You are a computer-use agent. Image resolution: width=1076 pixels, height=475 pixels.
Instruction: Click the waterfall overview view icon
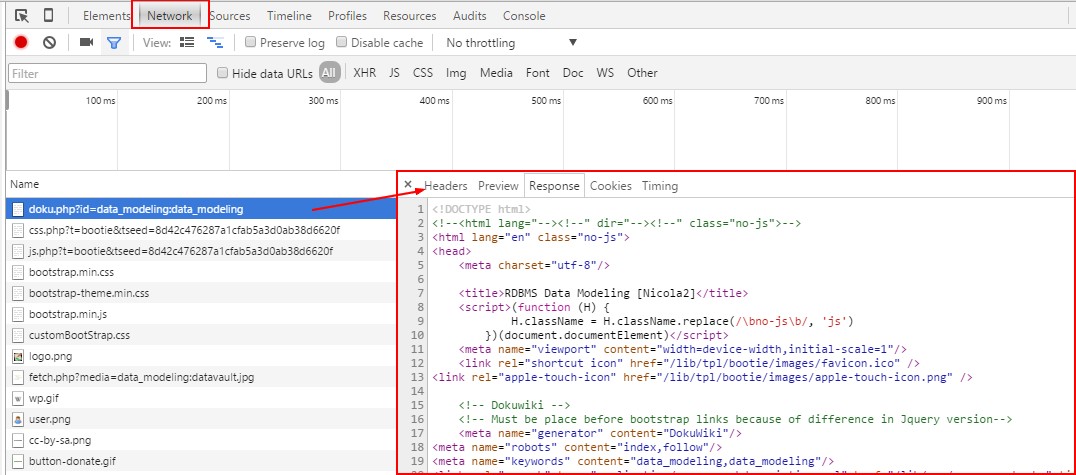pyautogui.click(x=214, y=43)
